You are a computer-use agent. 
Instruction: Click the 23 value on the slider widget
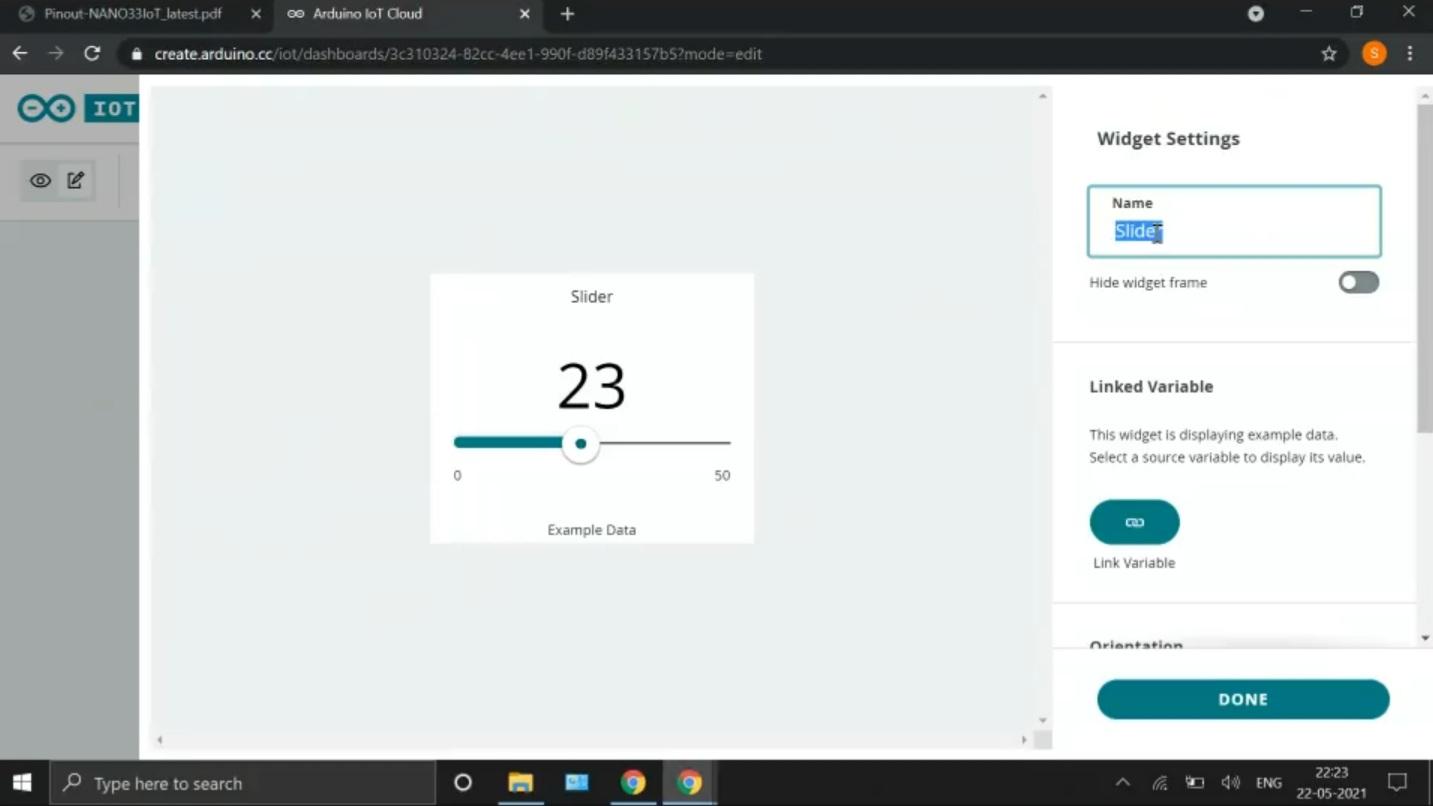(591, 386)
